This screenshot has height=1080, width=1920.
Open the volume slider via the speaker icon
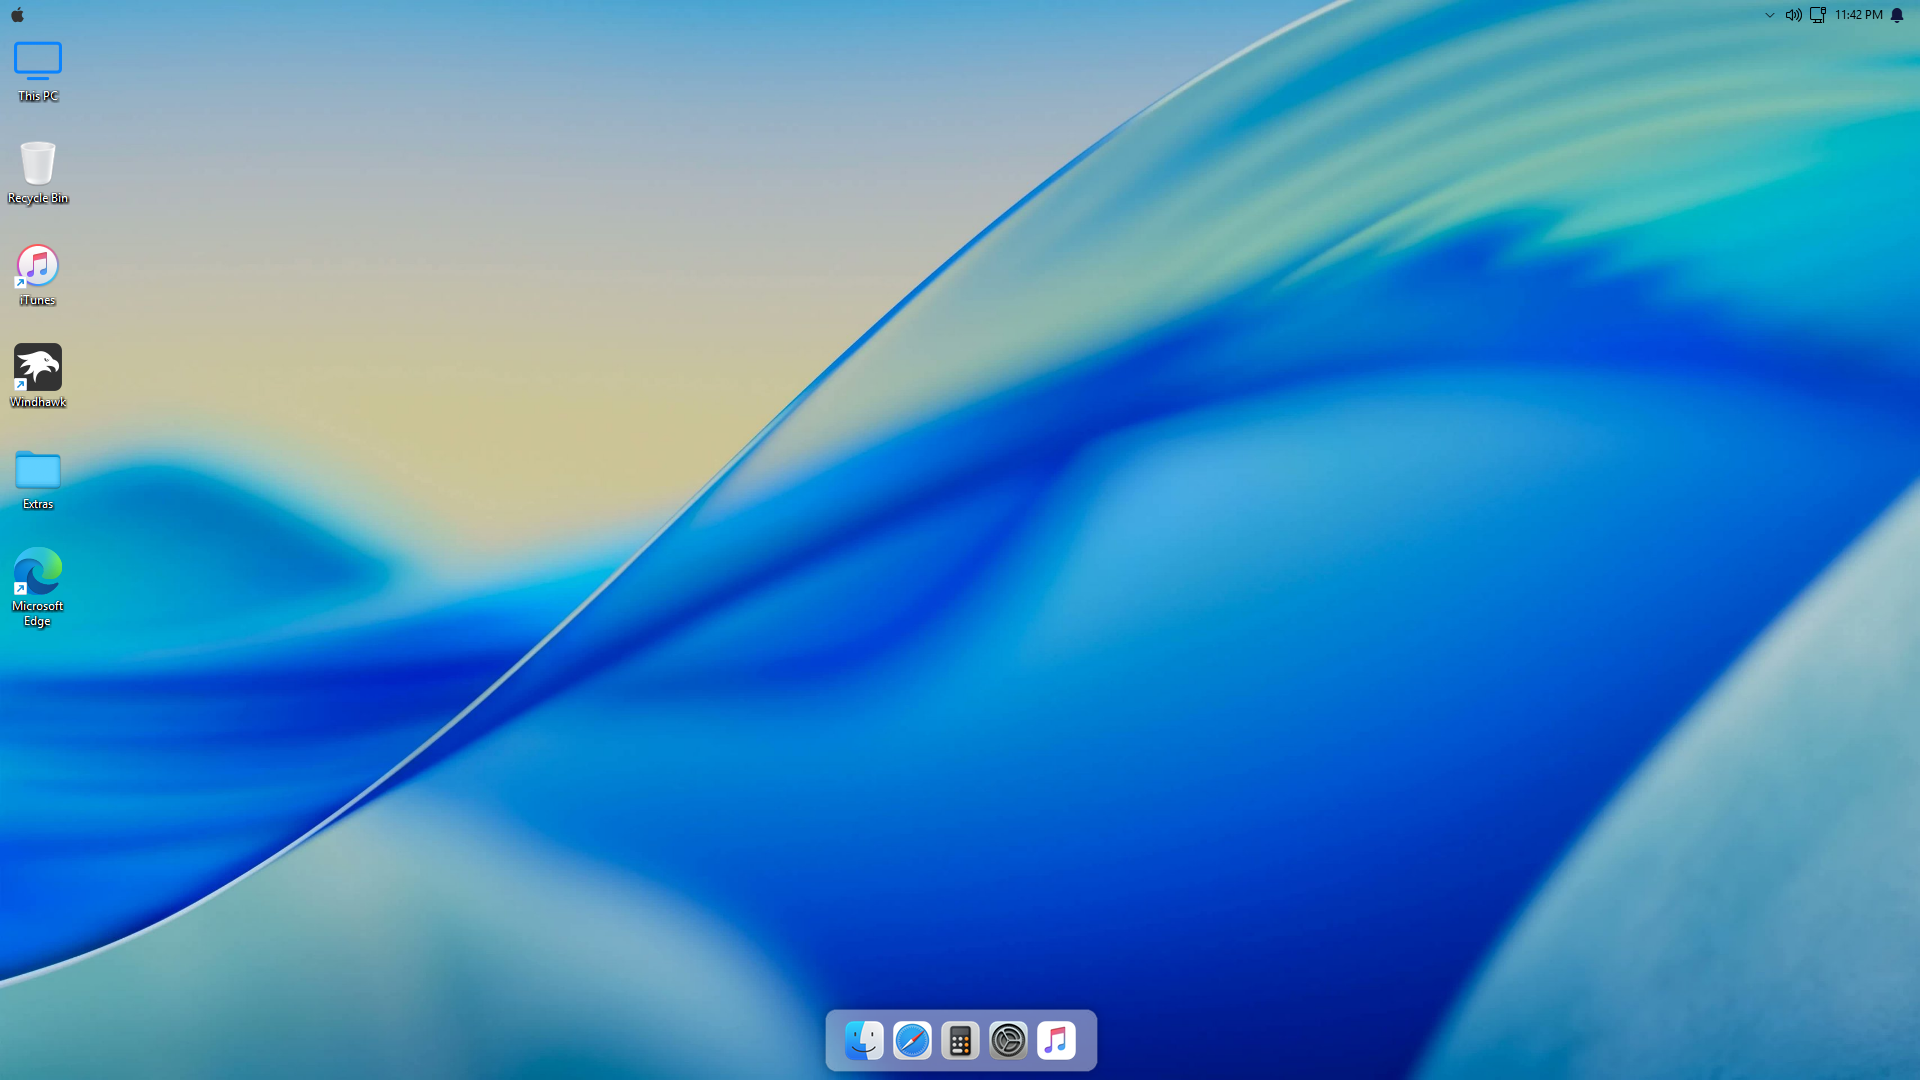click(1792, 15)
